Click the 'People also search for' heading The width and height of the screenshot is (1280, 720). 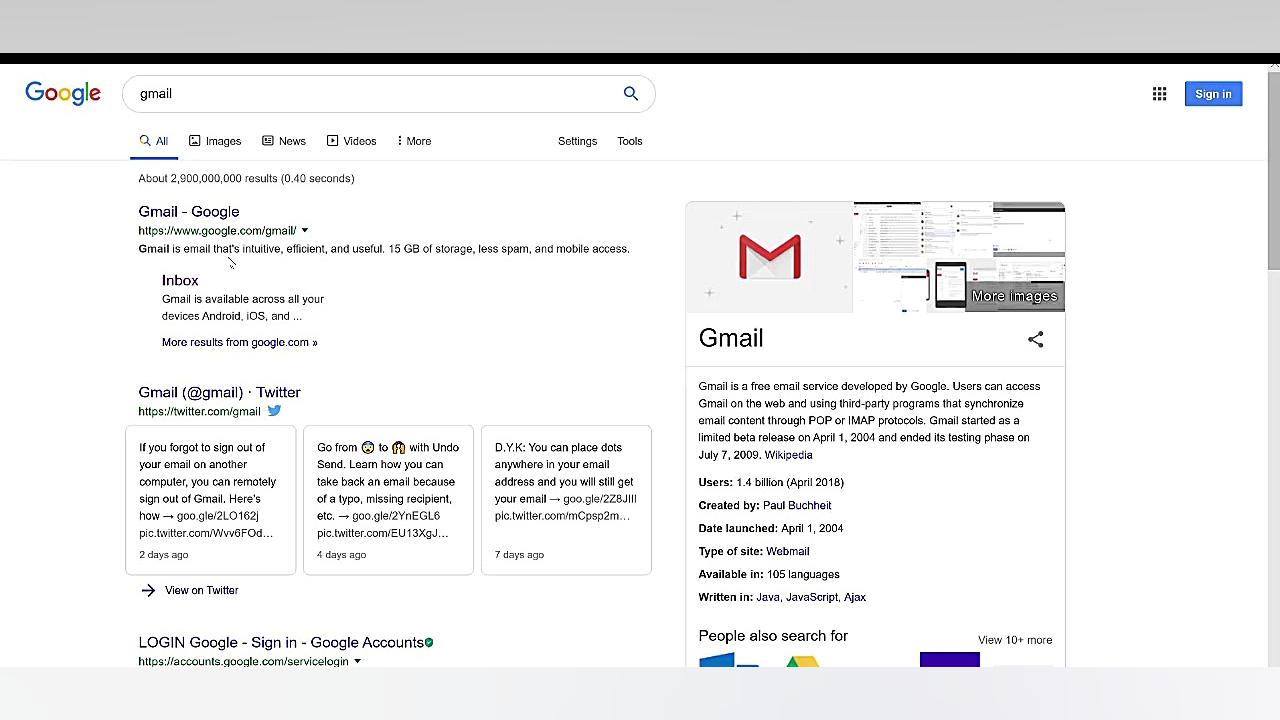coord(773,636)
